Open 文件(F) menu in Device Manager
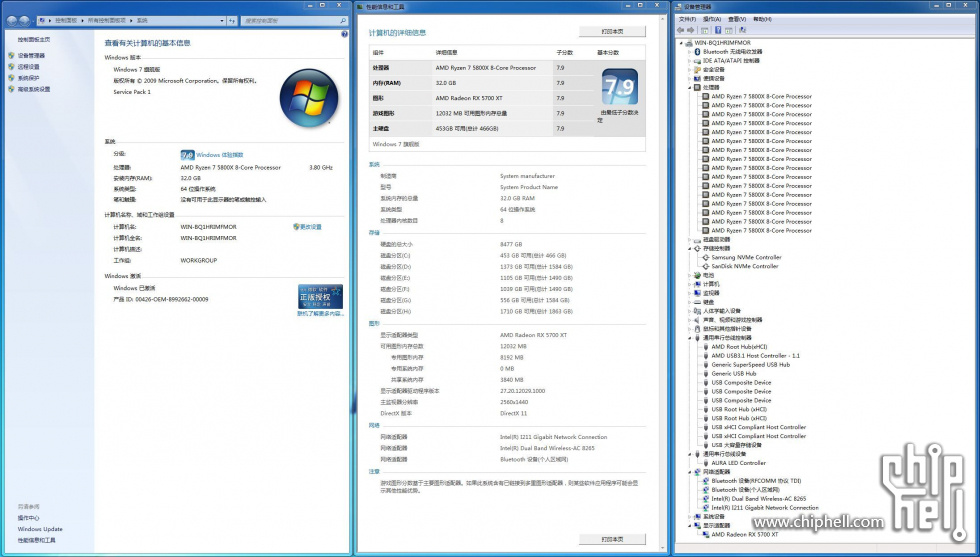 click(687, 19)
